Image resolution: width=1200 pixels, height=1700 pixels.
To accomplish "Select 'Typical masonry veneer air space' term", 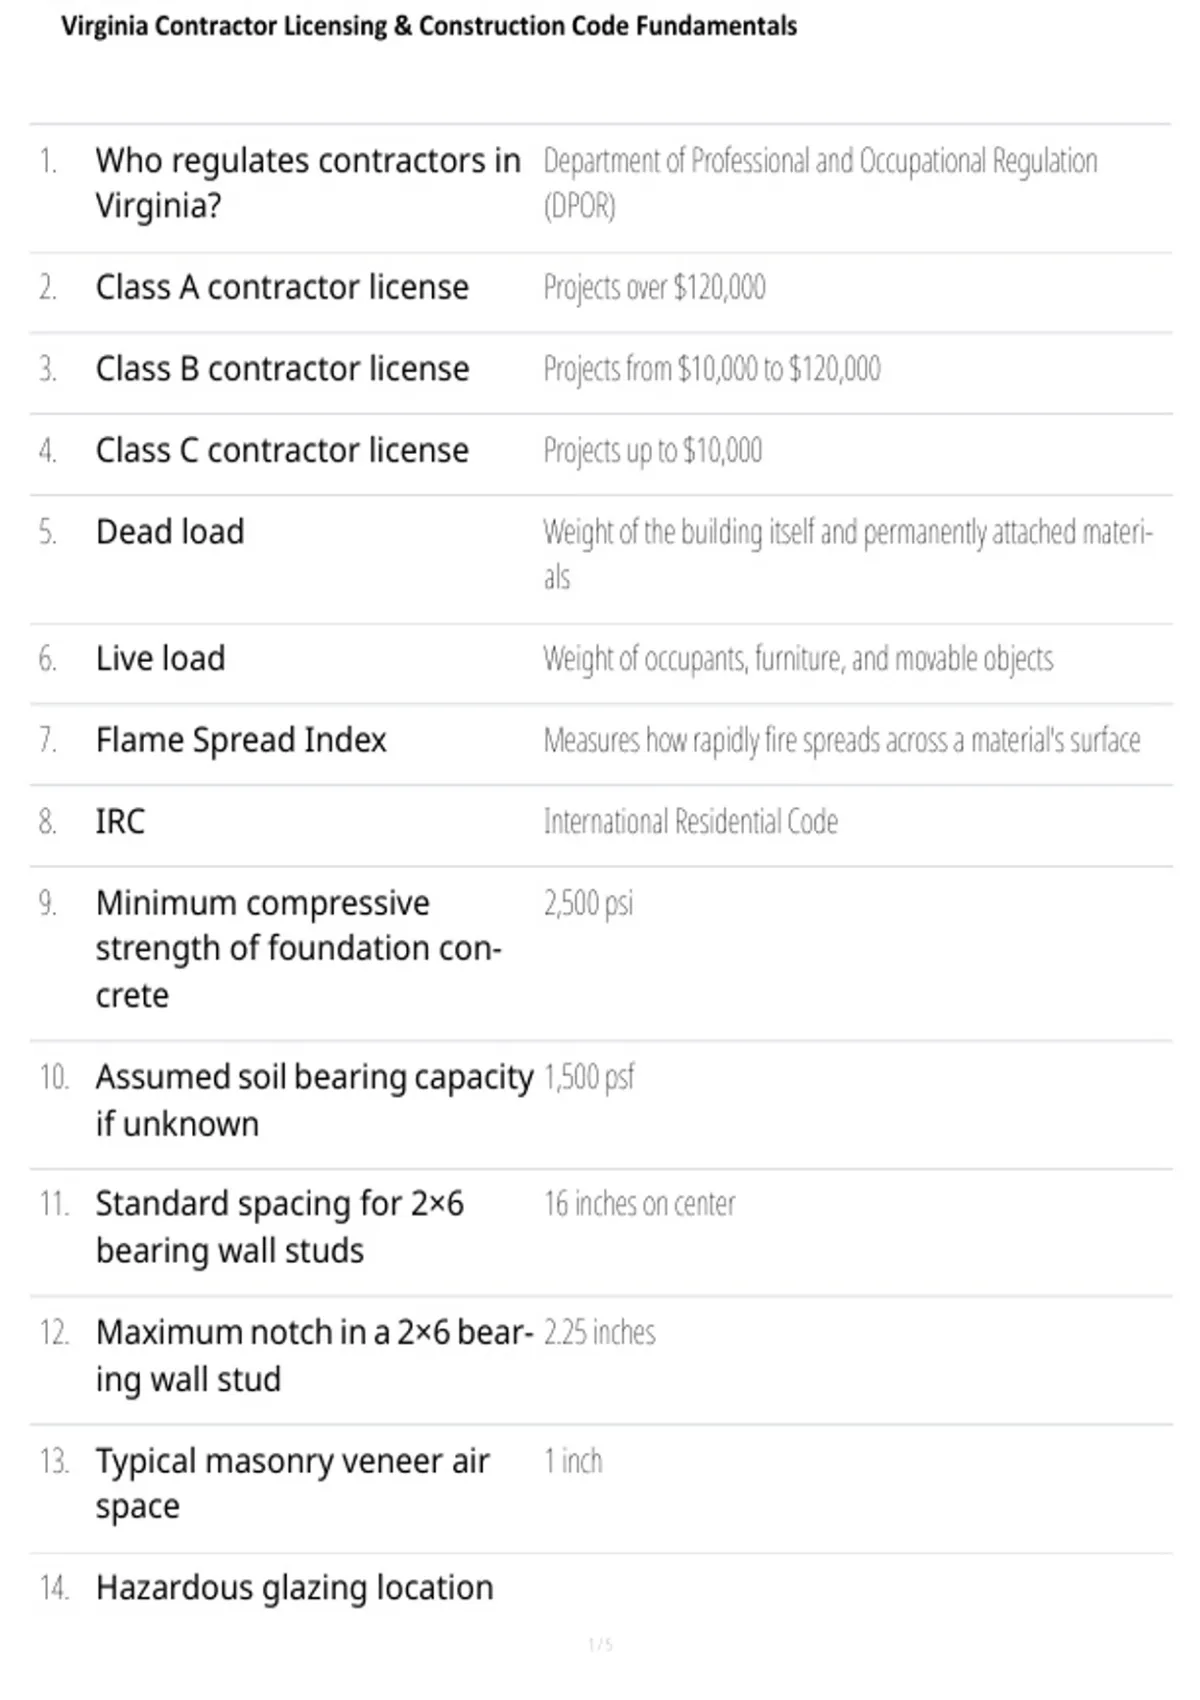I will point(292,1484).
